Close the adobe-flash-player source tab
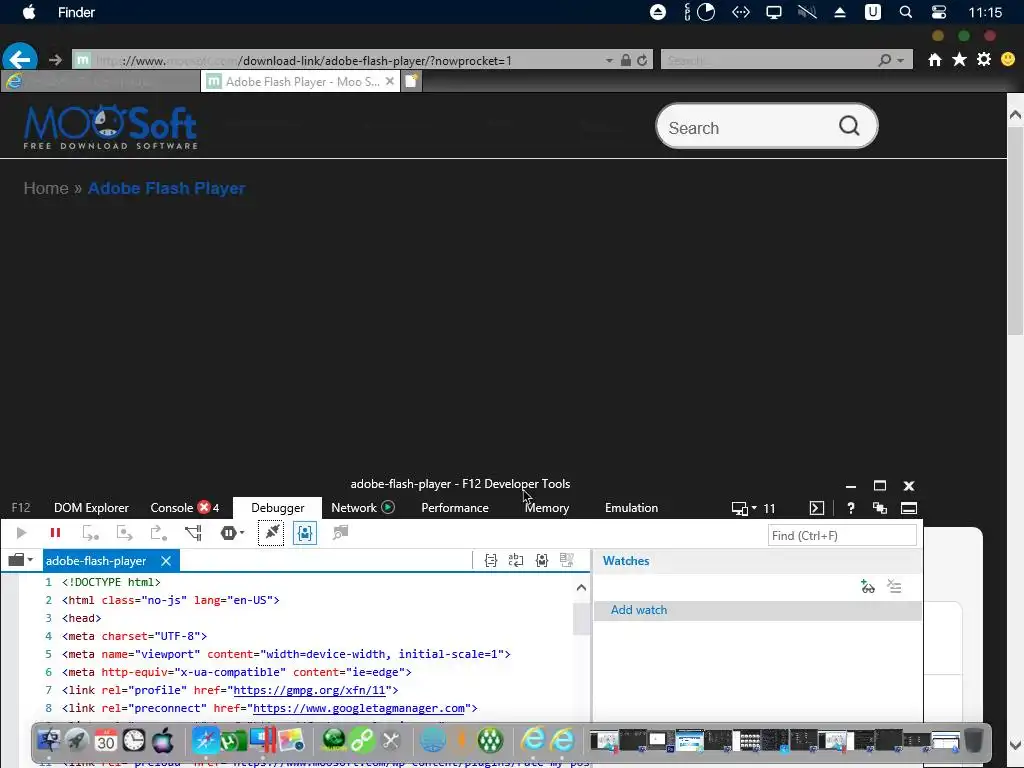The image size is (1024, 768). tap(166, 561)
